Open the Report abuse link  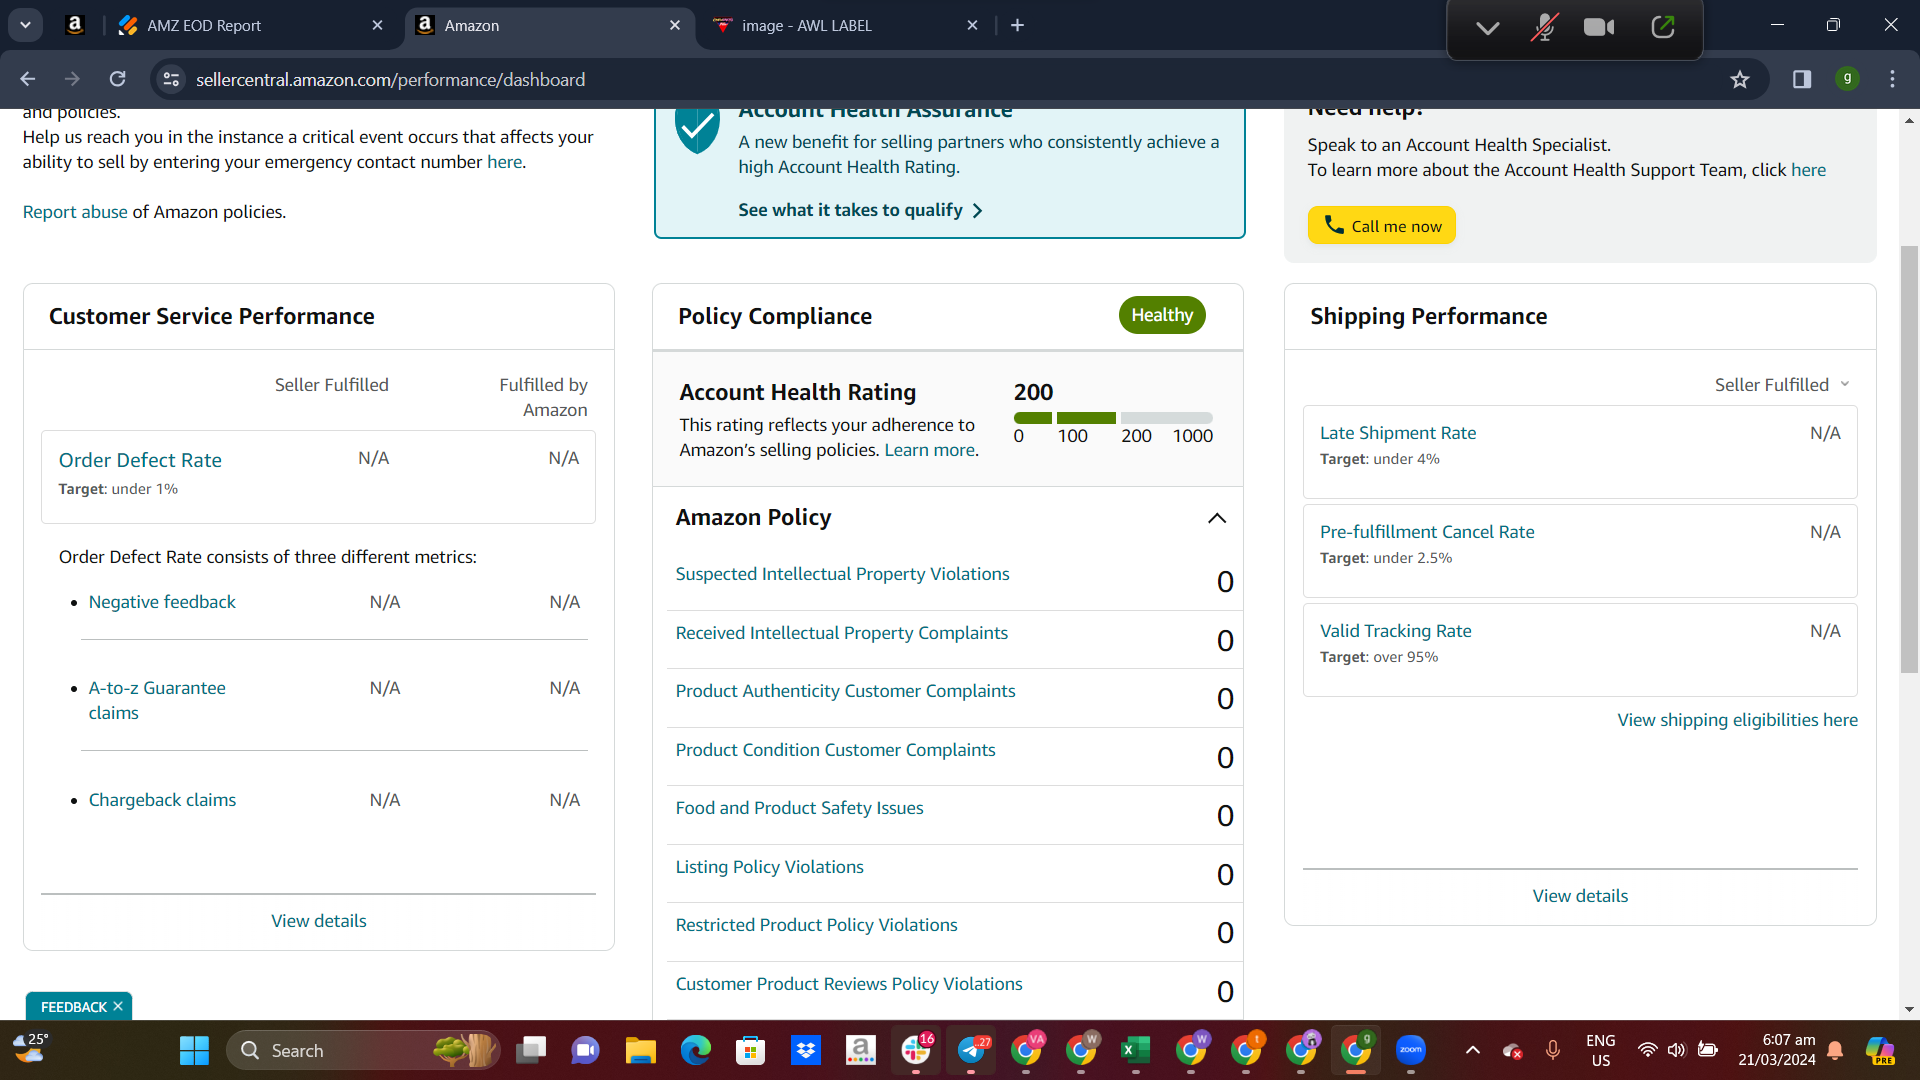(x=75, y=212)
